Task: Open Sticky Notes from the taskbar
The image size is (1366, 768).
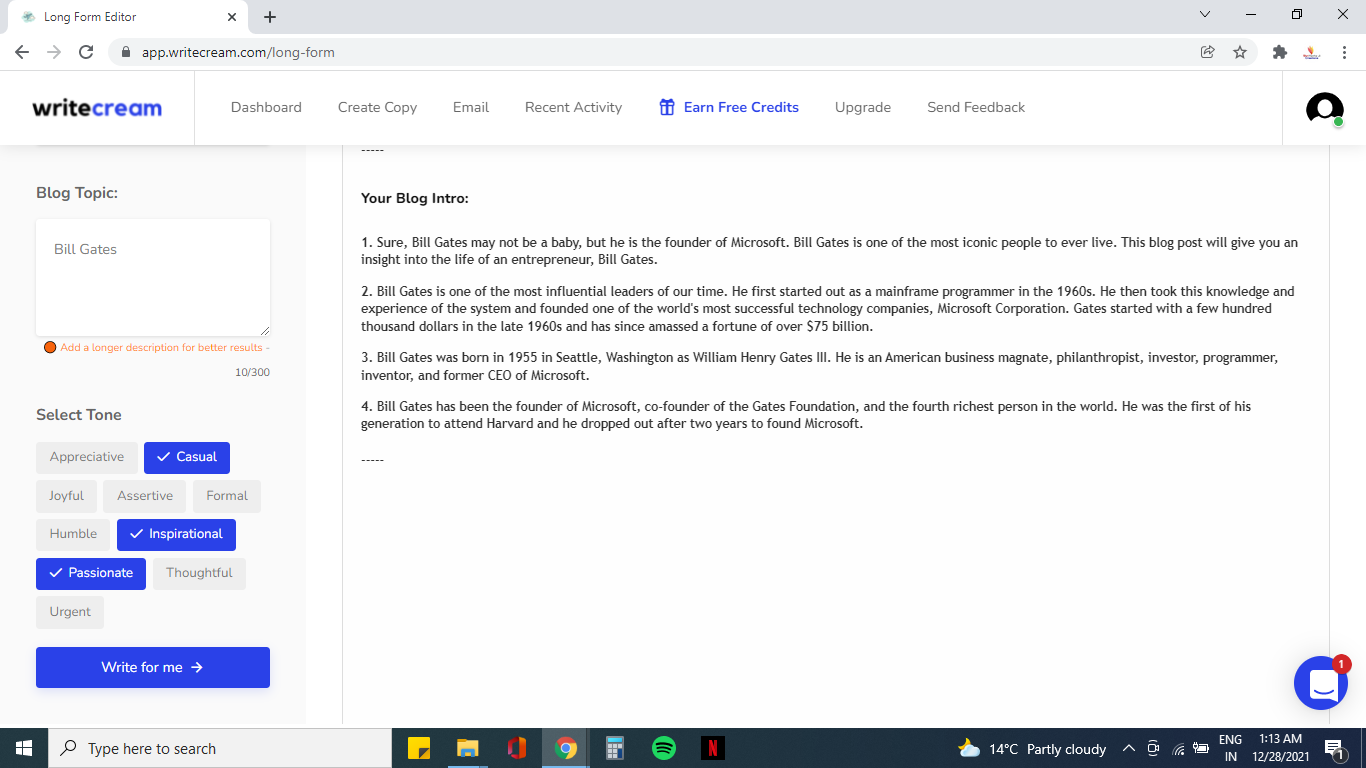Action: pos(419,748)
